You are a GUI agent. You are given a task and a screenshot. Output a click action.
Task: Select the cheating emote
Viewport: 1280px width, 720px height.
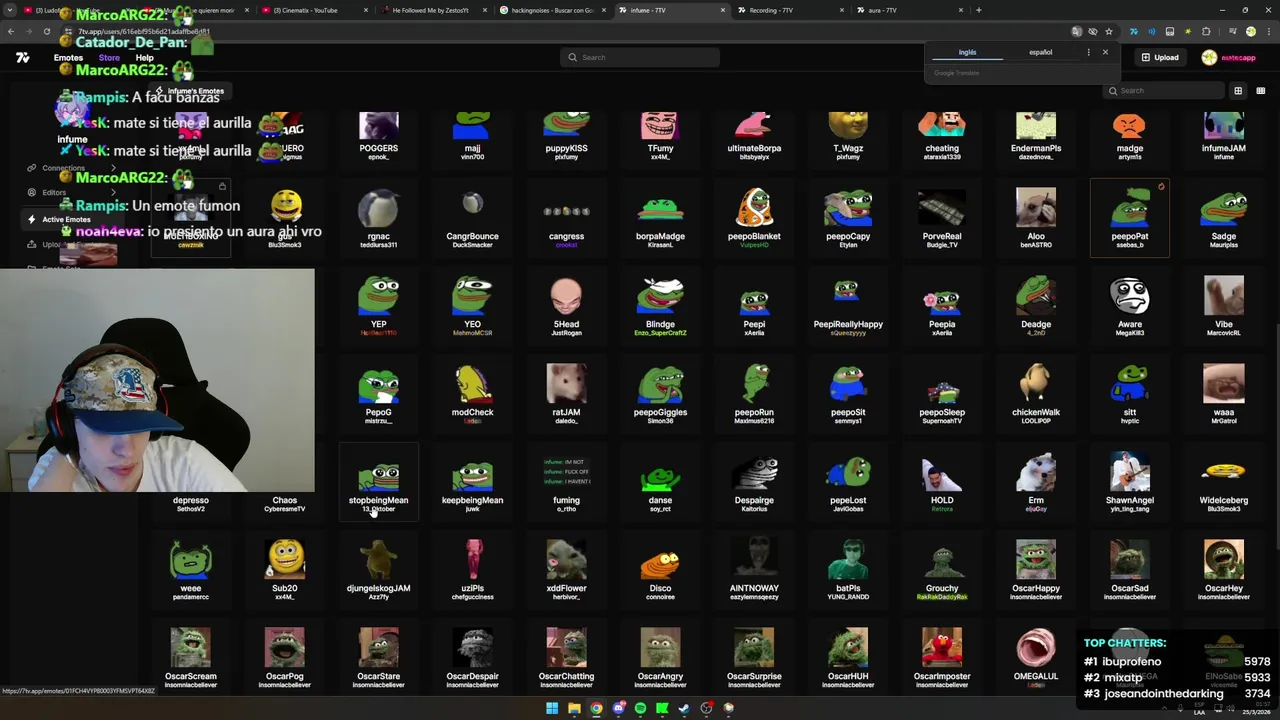point(942,136)
